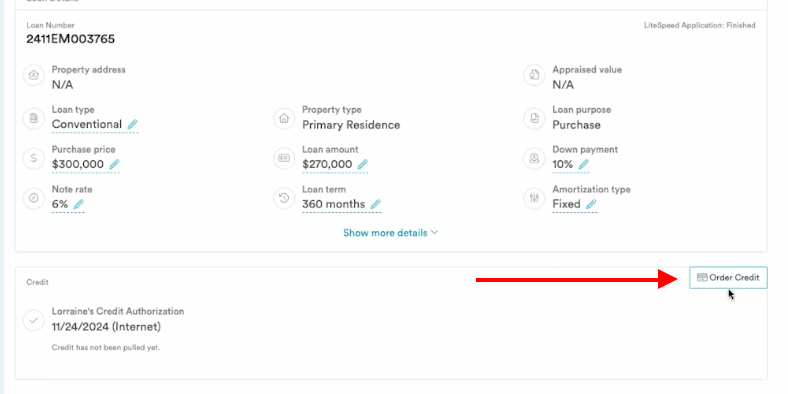Screen dimensions: 788x394
Task: Click pencil icon next to 360 months
Action: pyautogui.click(x=375, y=204)
